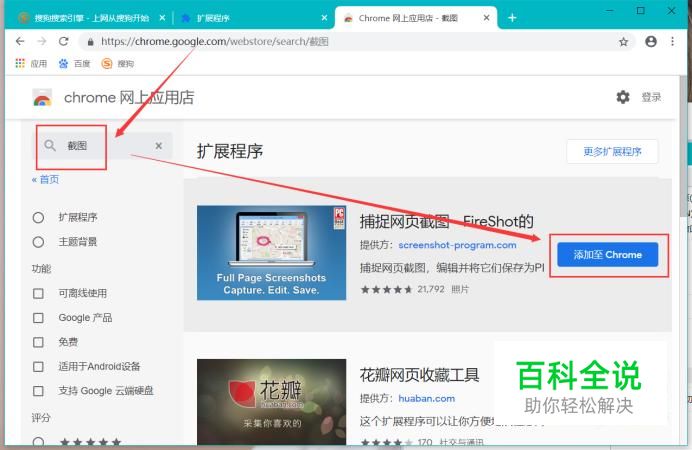Close the 扩展程序 tab
692x450 pixels.
pyautogui.click(x=324, y=18)
